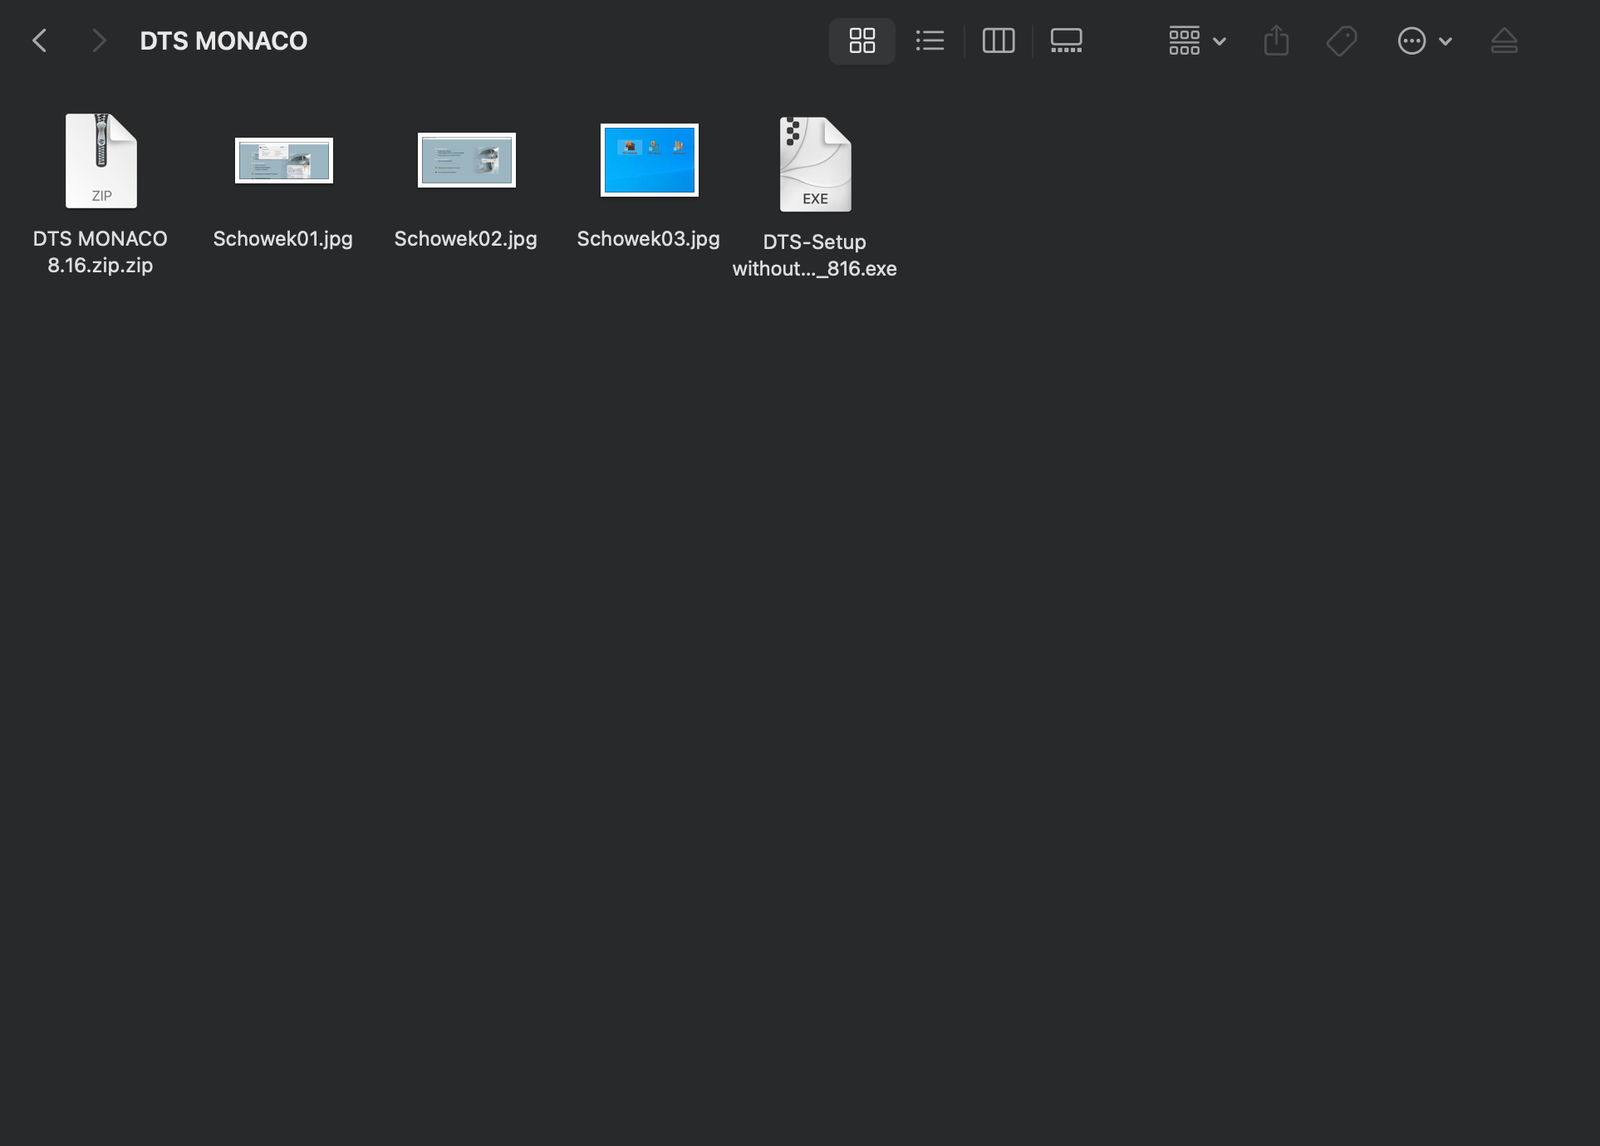Select the Schowek02.jpg thumbnail
Viewport: 1600px width, 1146px height.
466,161
